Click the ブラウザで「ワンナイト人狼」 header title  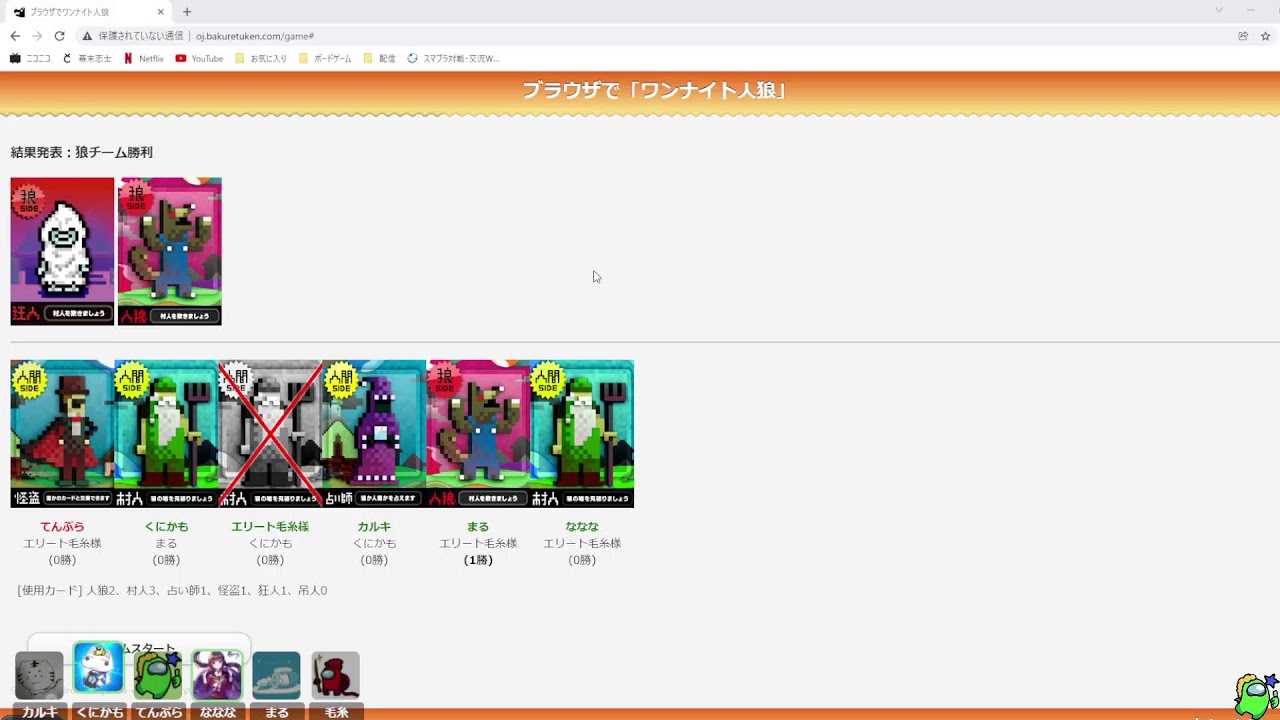[x=655, y=90]
